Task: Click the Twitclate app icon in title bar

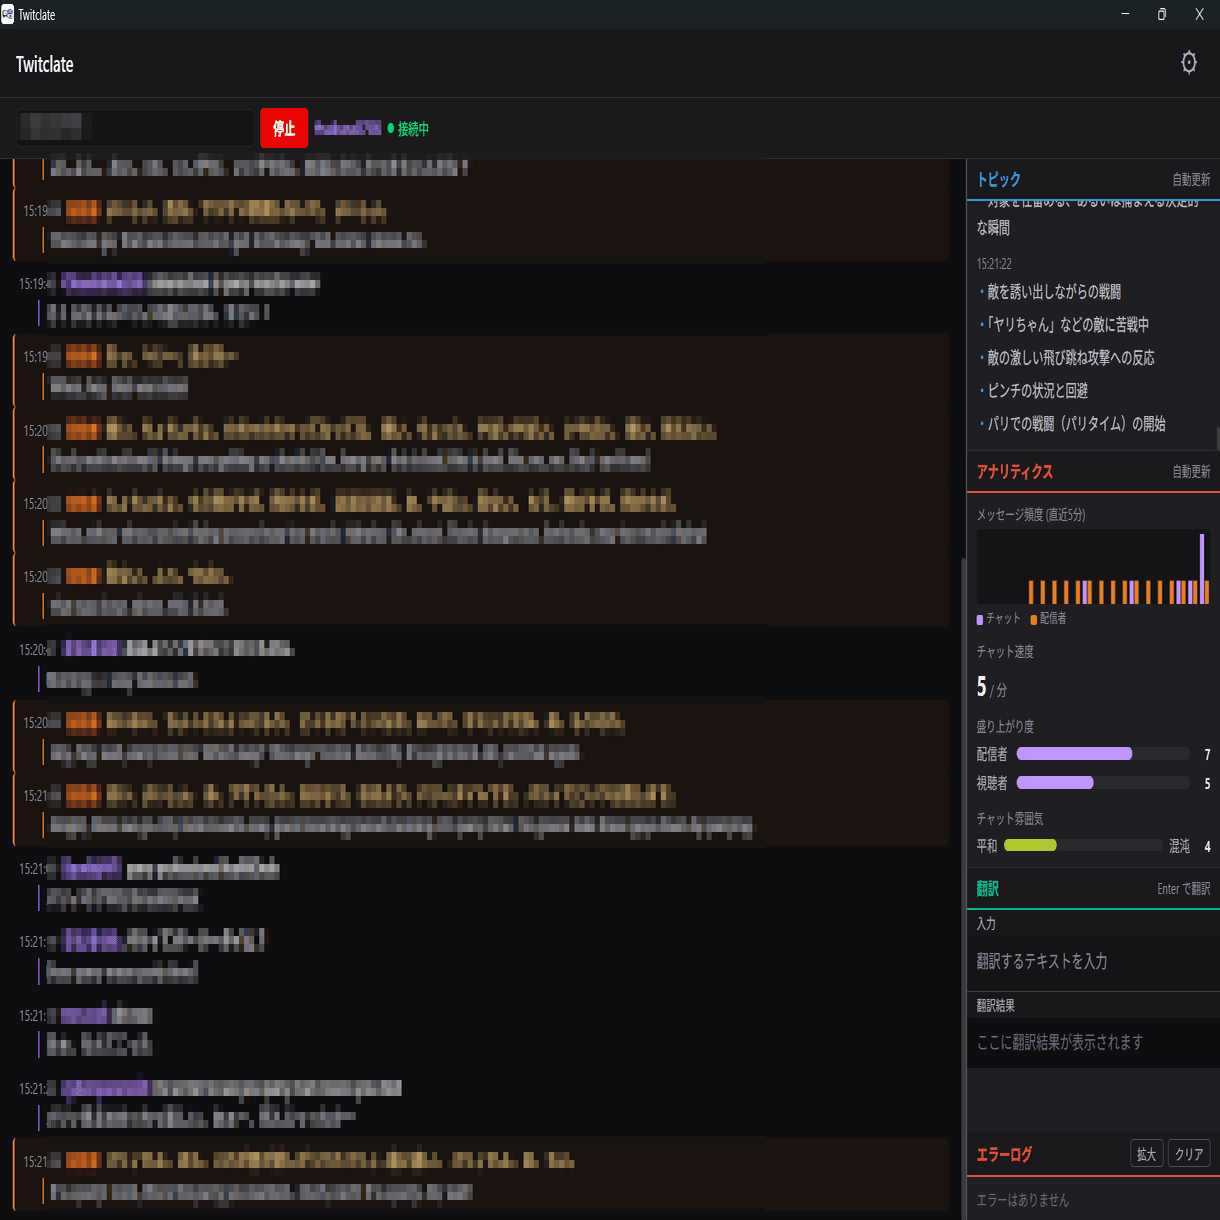Action: pos(8,14)
